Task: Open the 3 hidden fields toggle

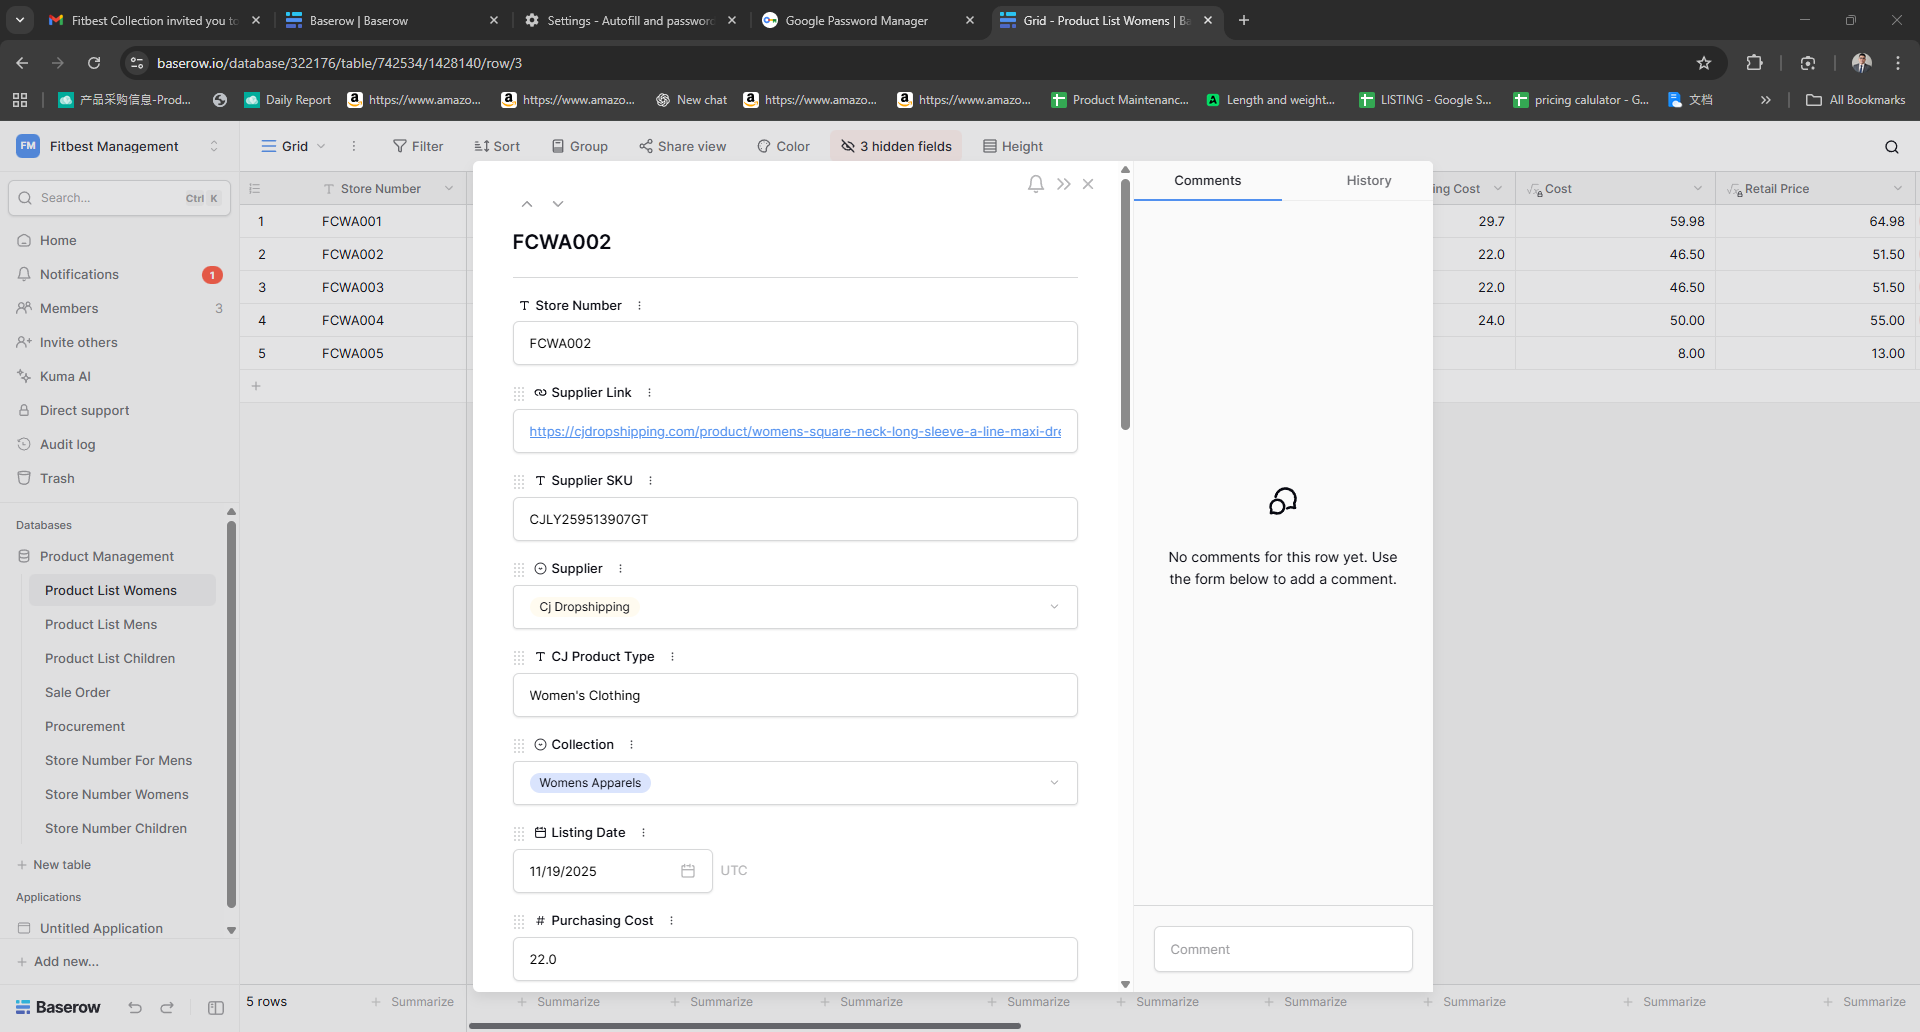Action: click(x=896, y=146)
